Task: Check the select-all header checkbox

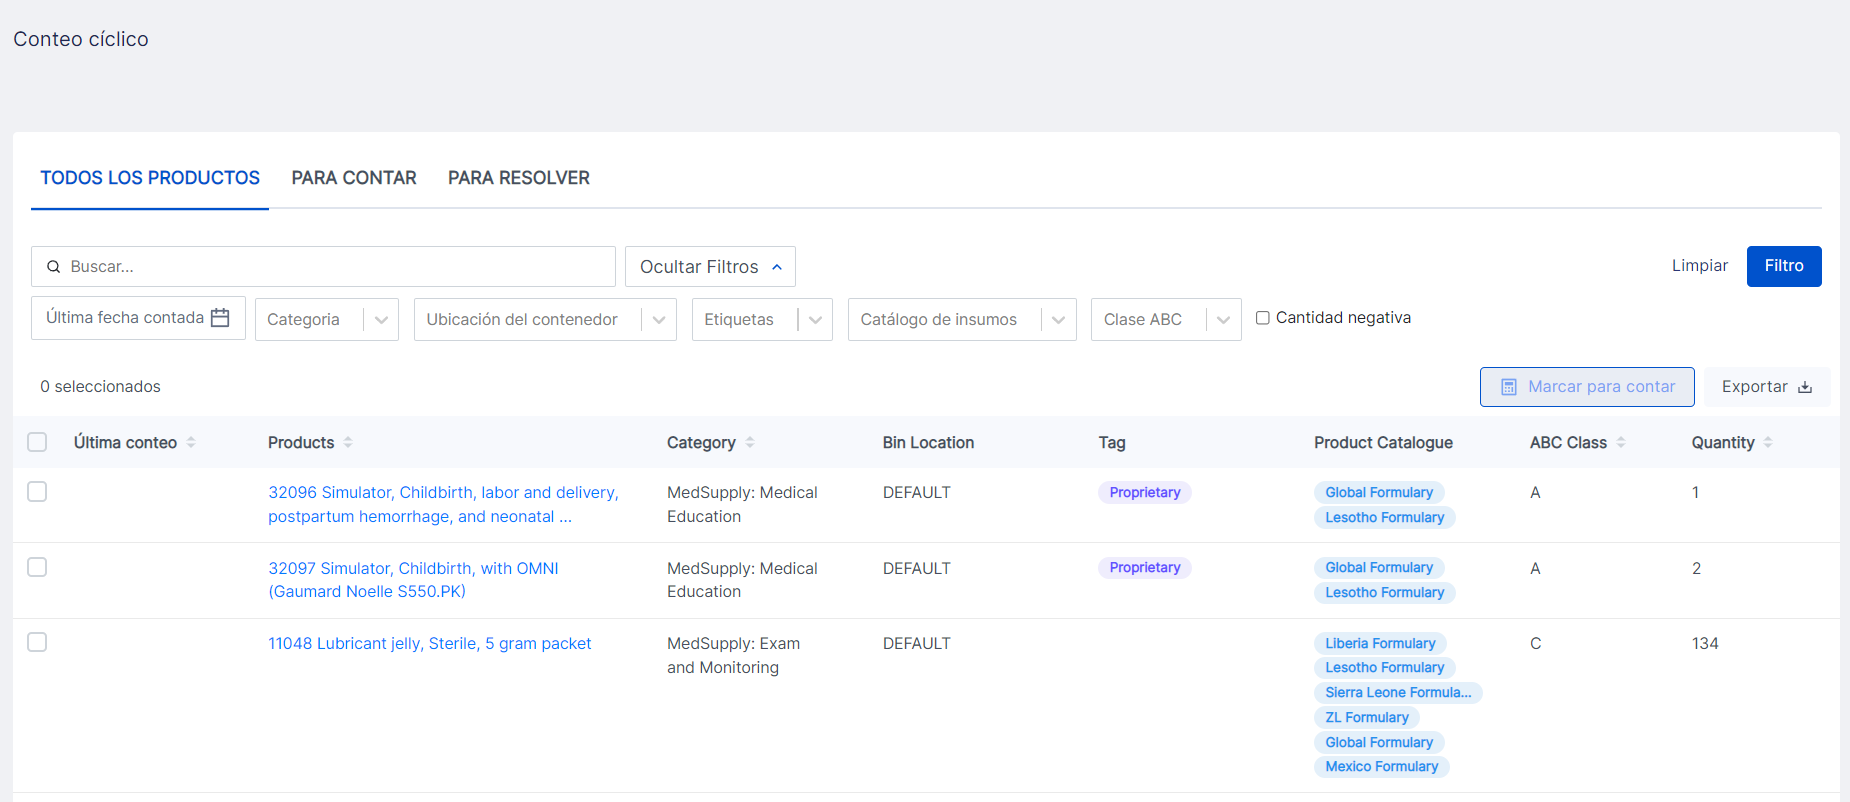Action: click(x=37, y=442)
